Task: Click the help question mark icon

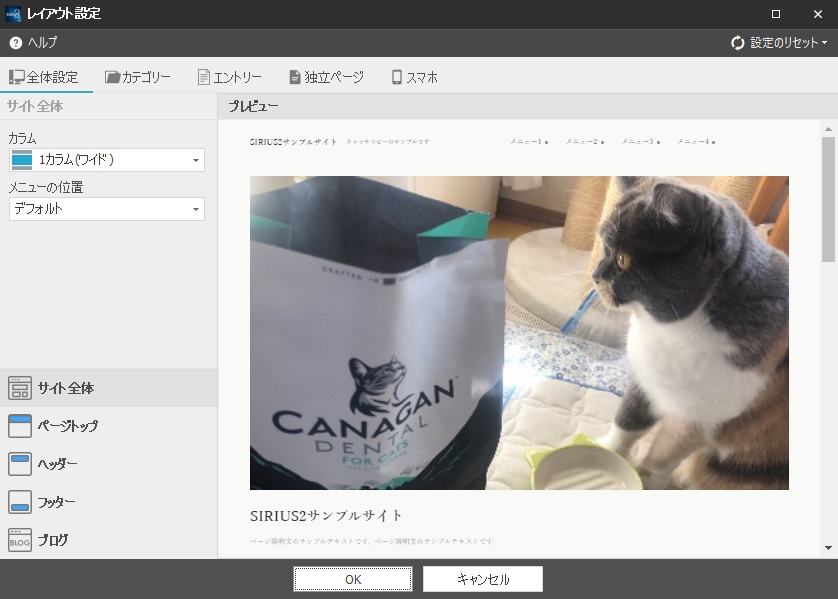Action: (x=16, y=43)
